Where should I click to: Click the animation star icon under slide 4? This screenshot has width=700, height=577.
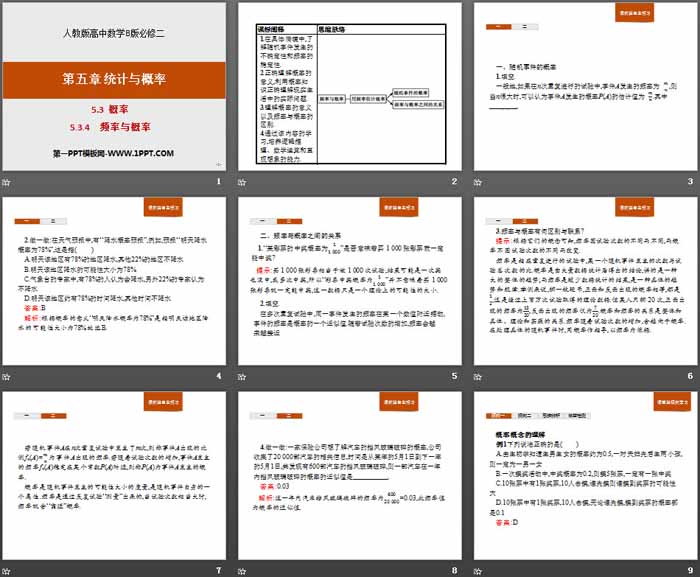tap(8, 376)
